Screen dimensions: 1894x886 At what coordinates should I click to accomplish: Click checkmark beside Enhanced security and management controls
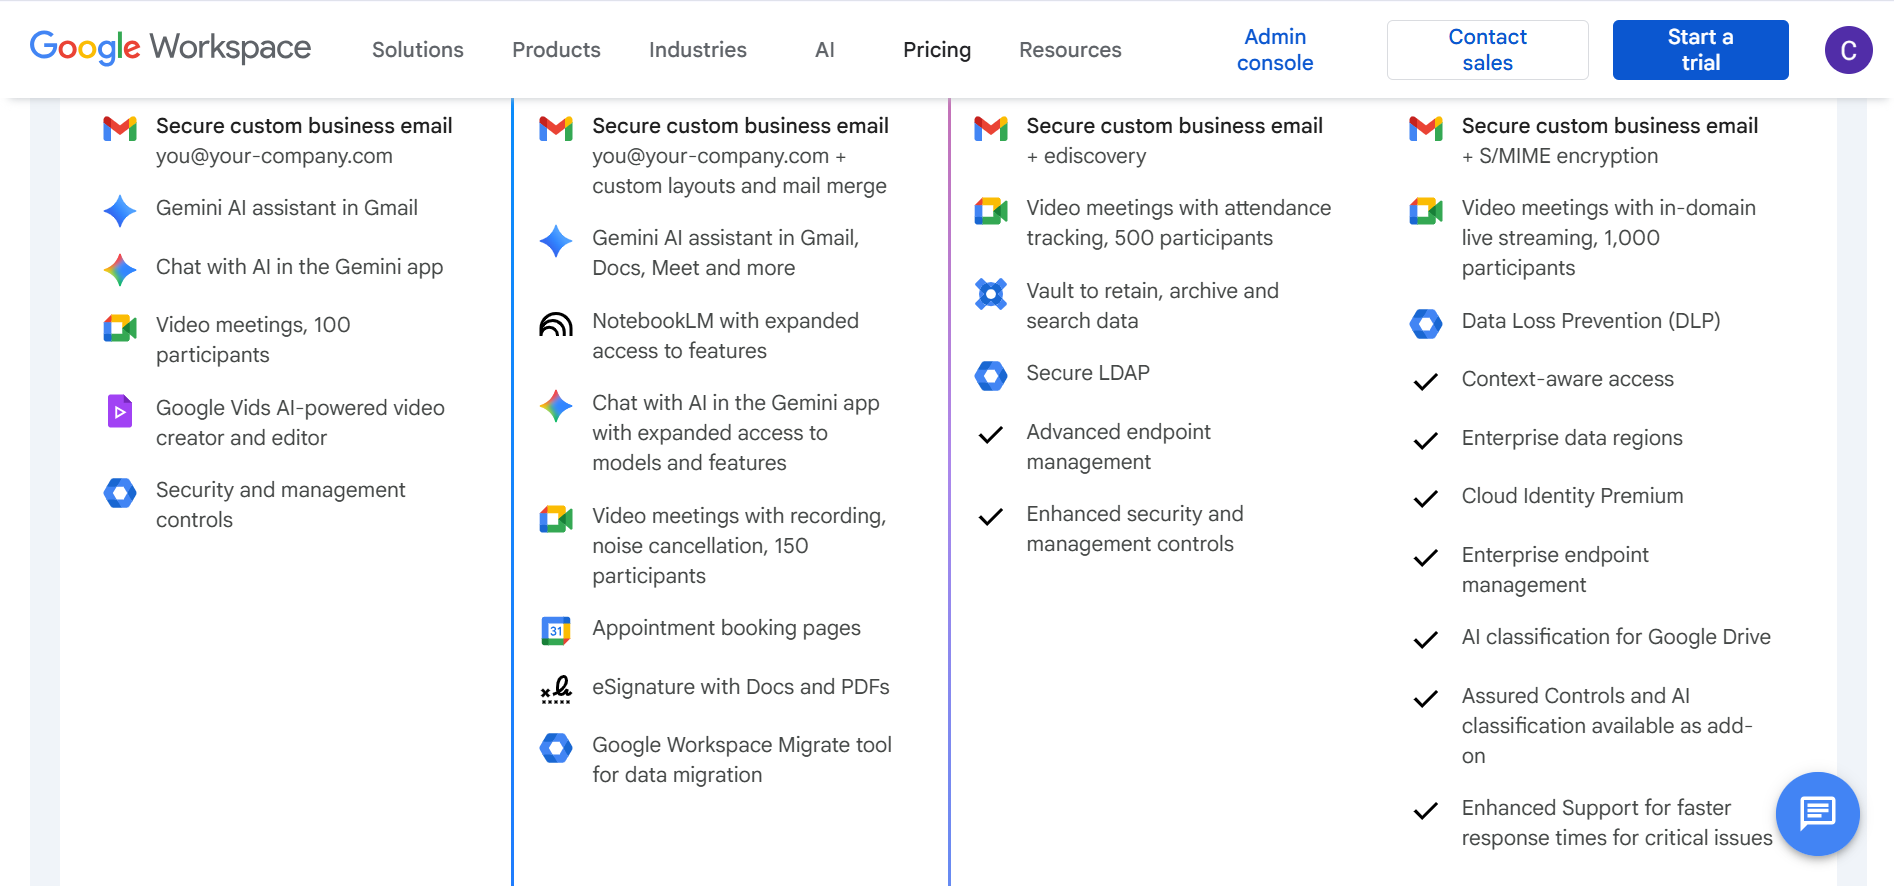pos(991,517)
